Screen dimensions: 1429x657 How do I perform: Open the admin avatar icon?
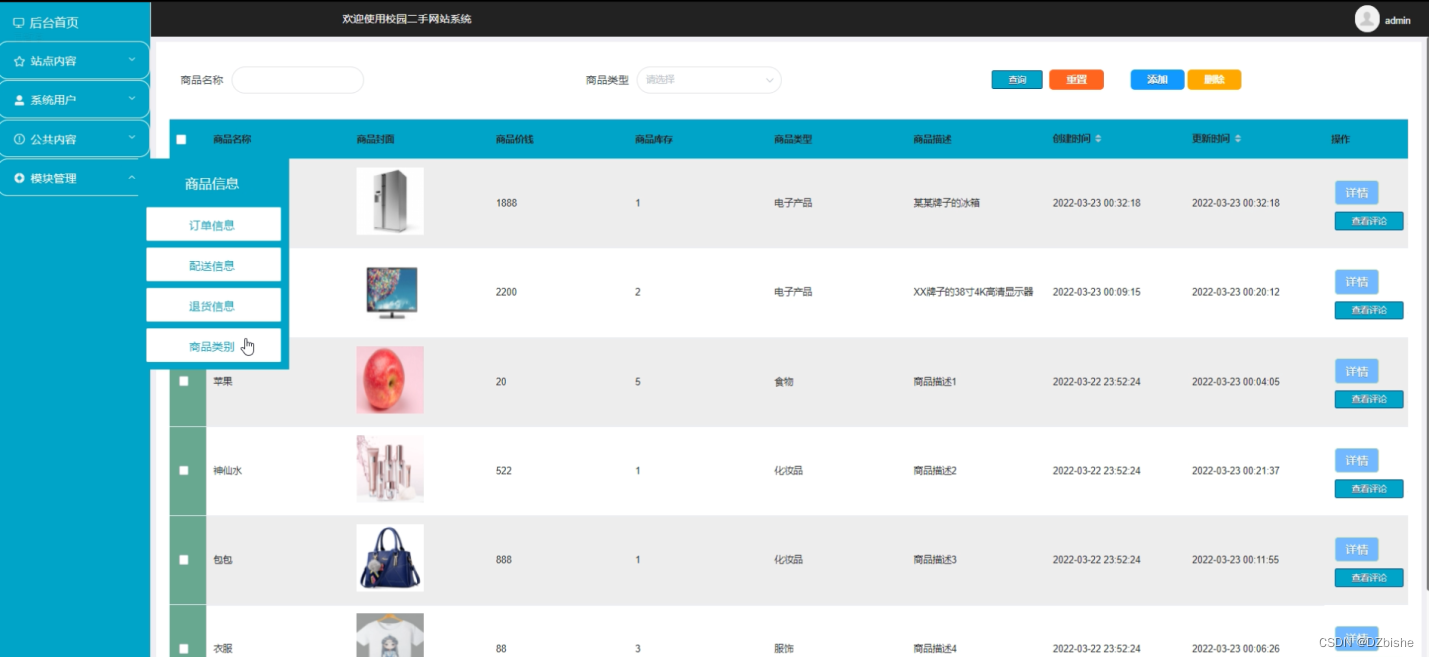point(1366,19)
